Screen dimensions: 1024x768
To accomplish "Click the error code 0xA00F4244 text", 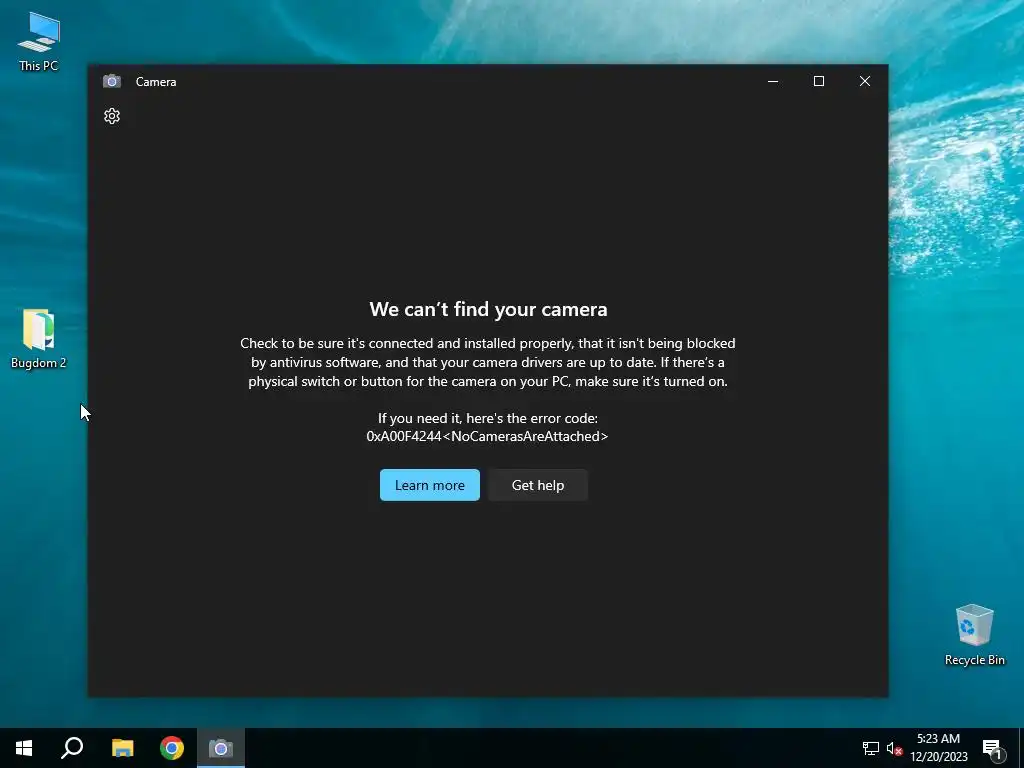I will tap(487, 436).
